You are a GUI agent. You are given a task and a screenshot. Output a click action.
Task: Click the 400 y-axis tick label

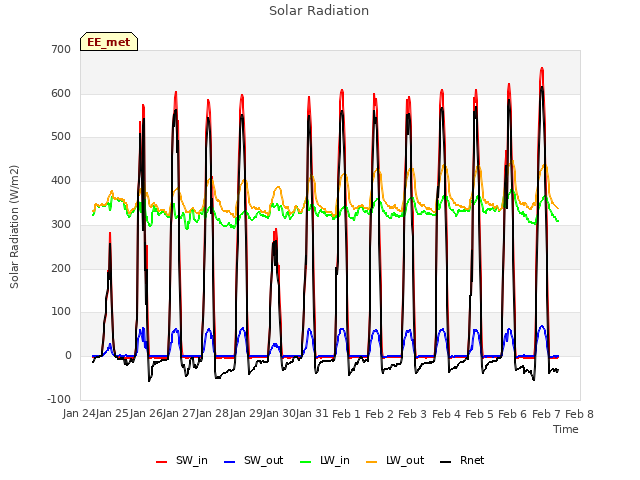click(61, 180)
